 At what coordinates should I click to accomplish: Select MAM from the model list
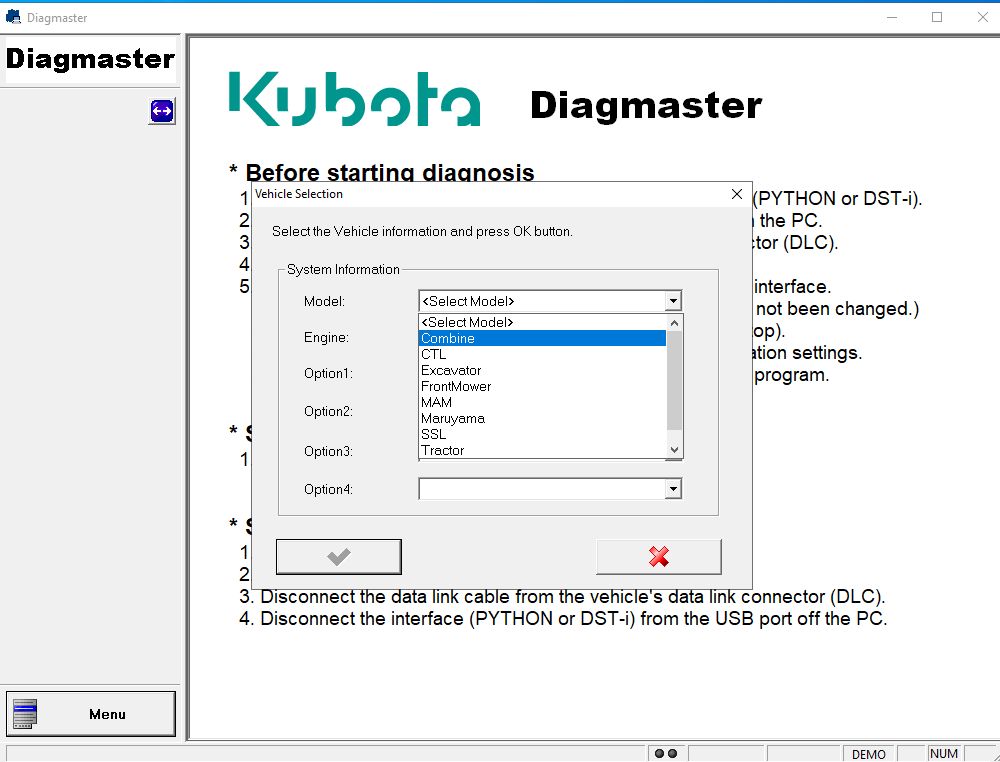(x=542, y=402)
